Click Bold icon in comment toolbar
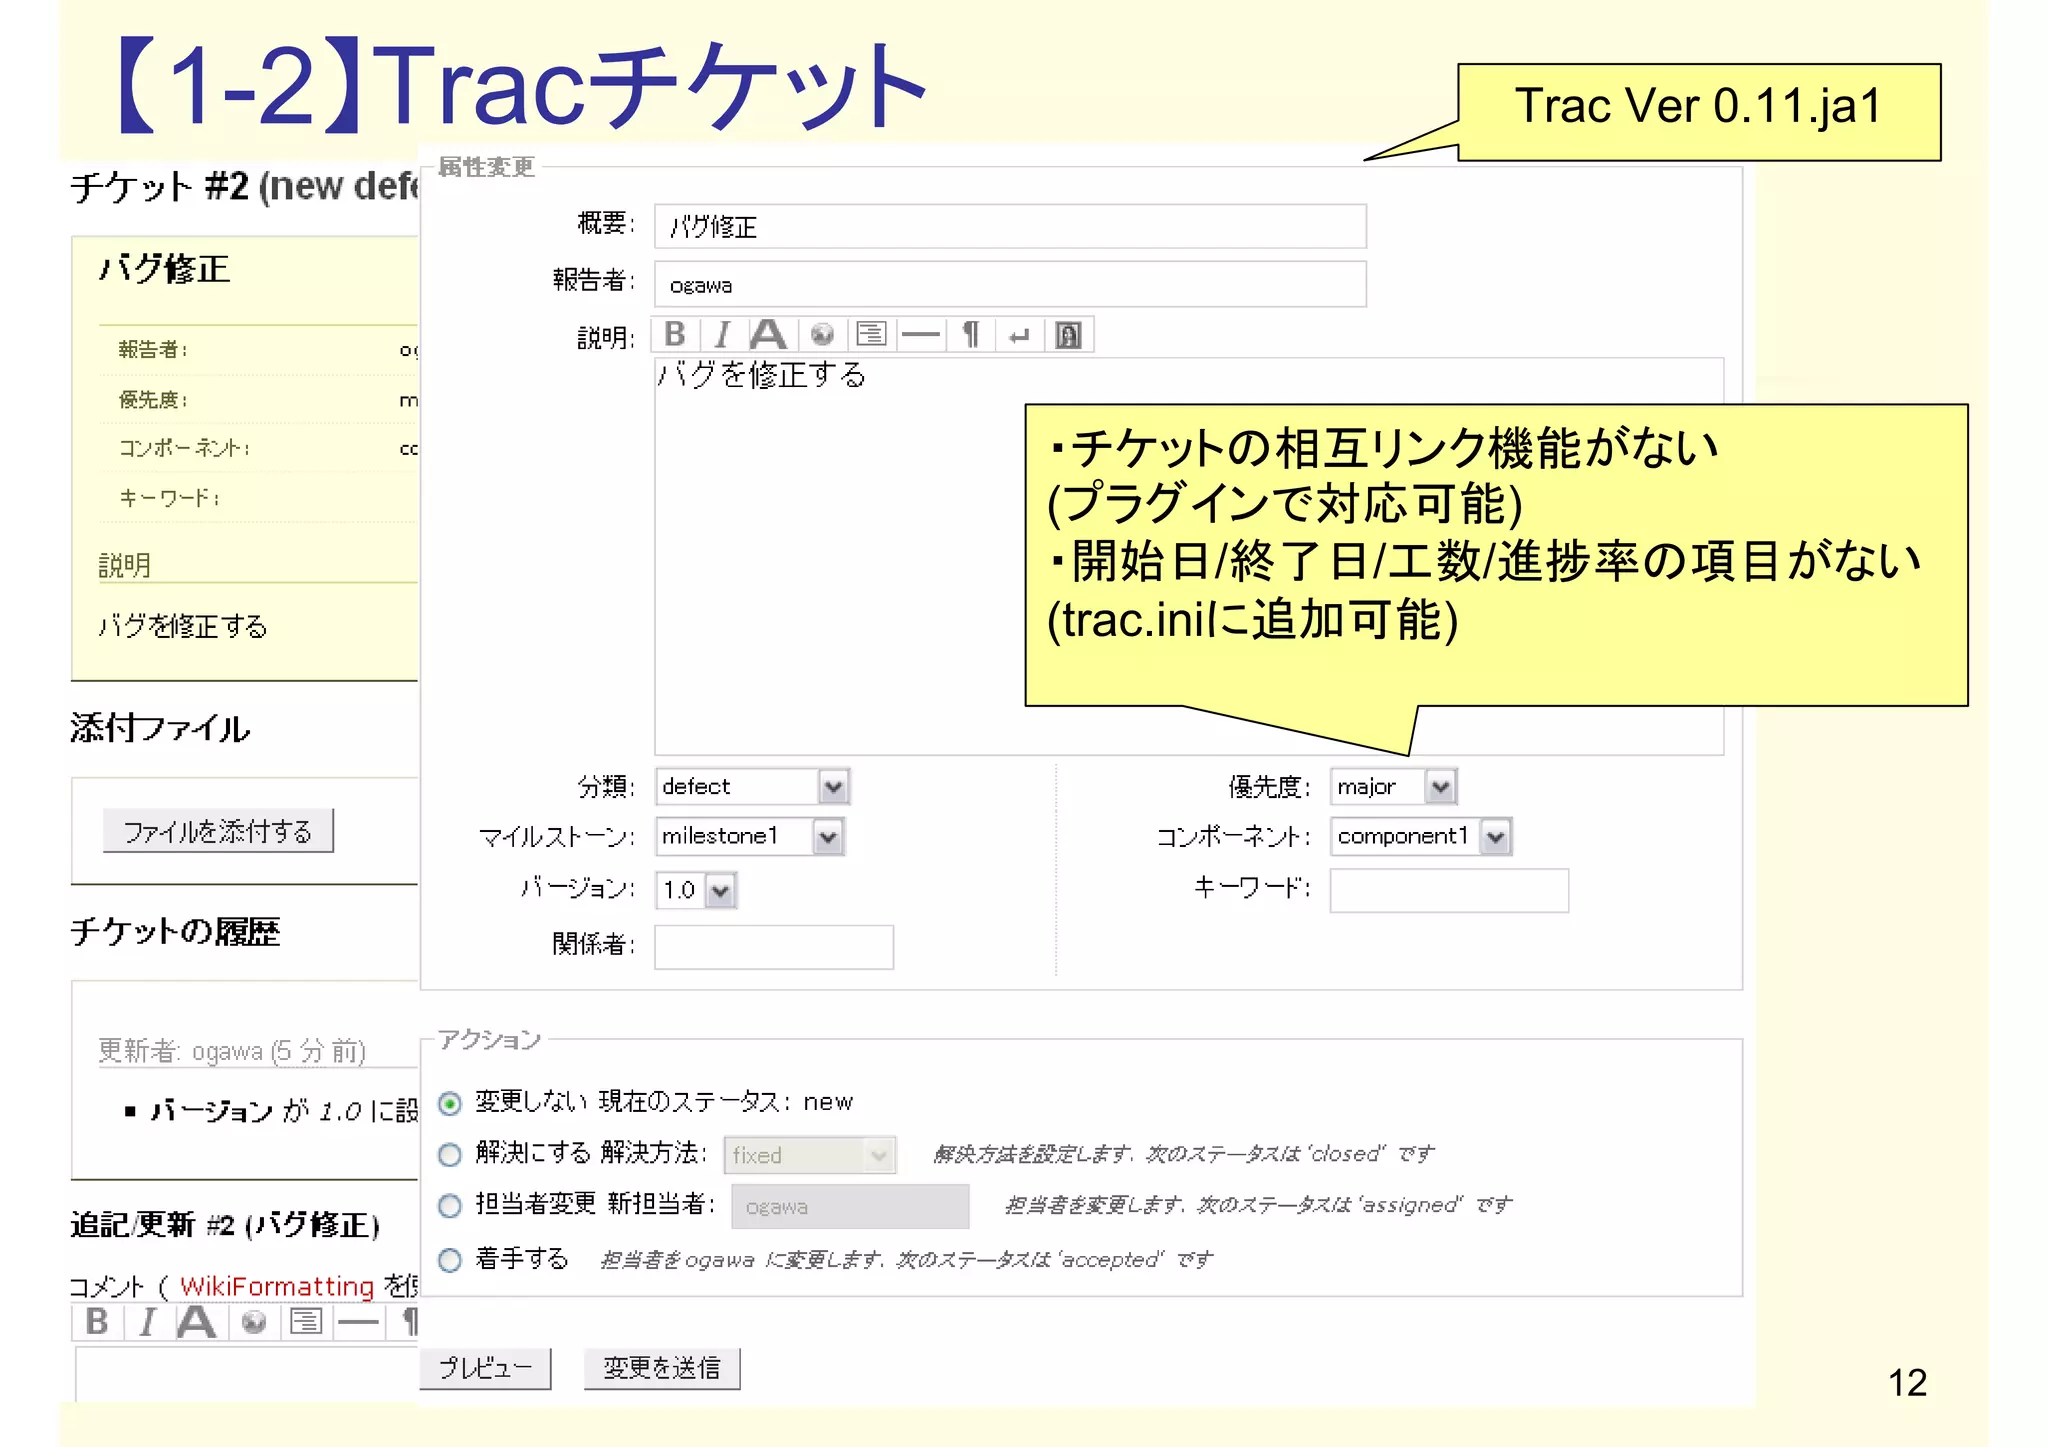 click(97, 1321)
